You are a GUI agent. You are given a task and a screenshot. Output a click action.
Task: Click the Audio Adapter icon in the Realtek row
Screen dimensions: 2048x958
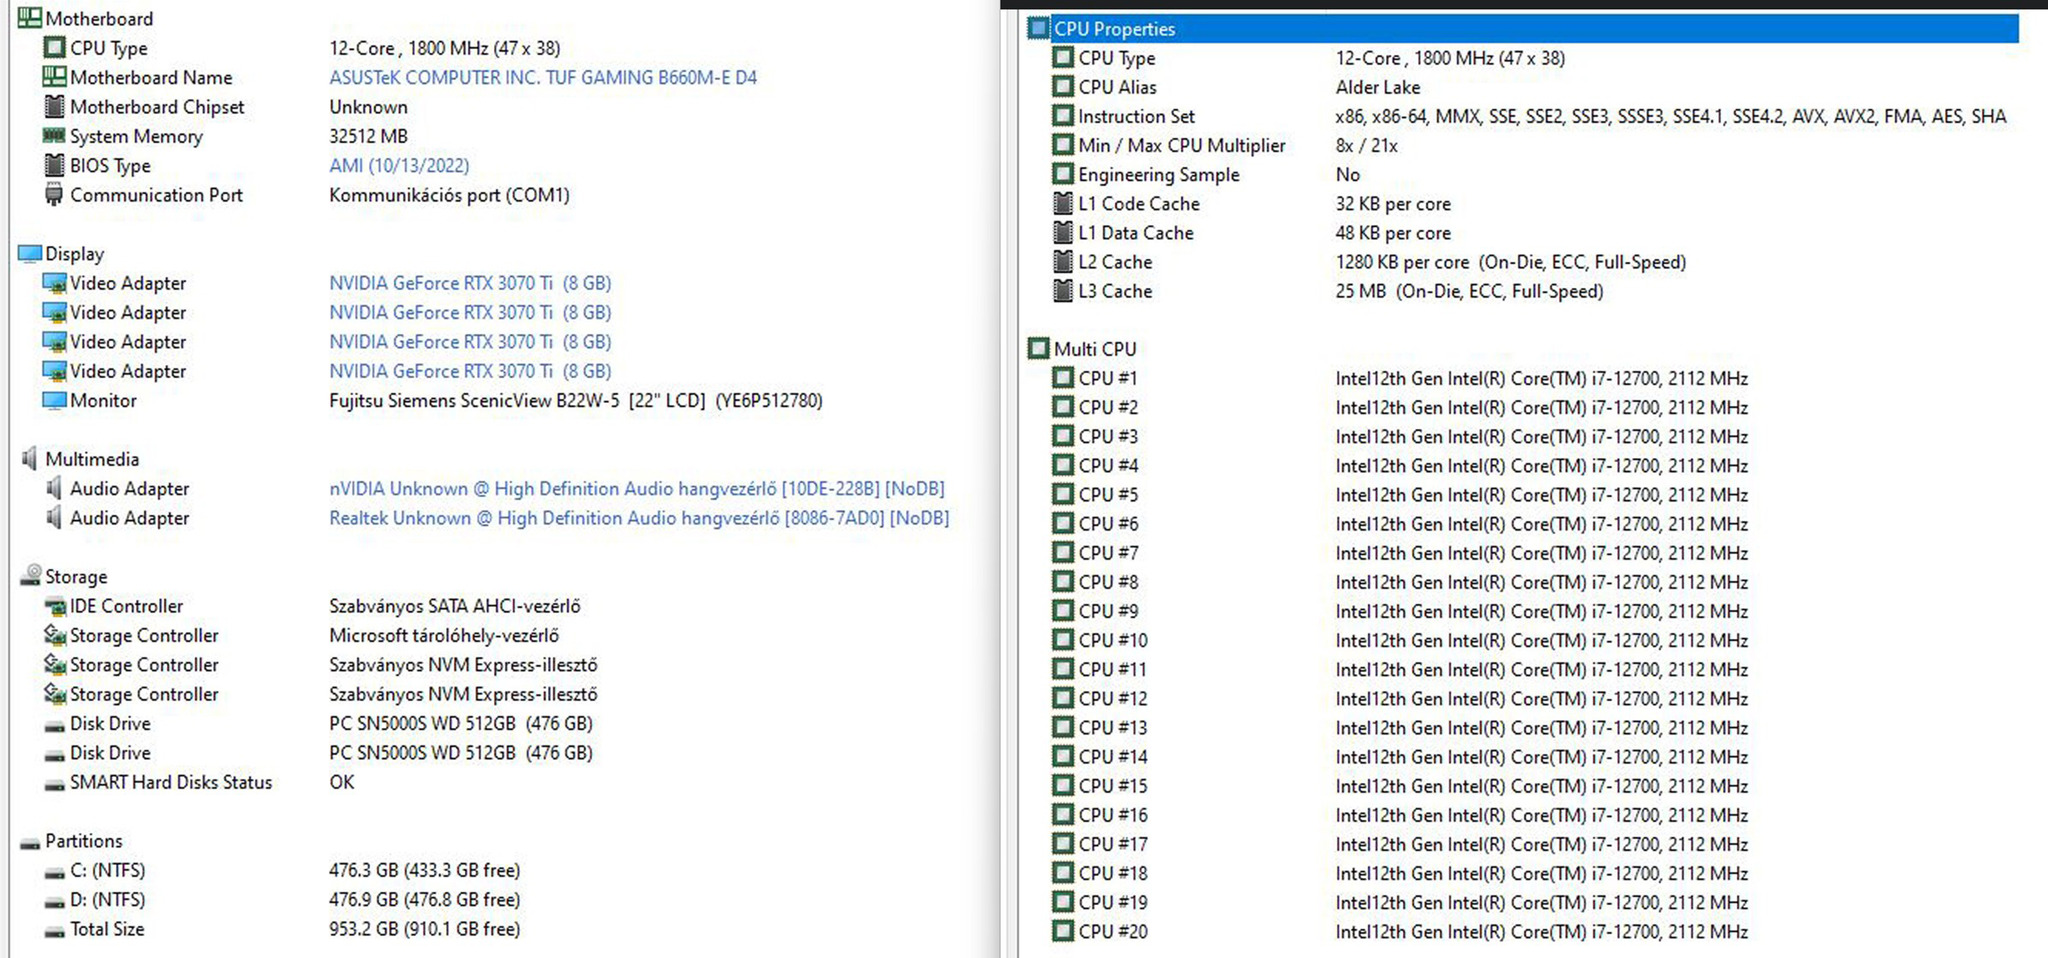point(54,518)
